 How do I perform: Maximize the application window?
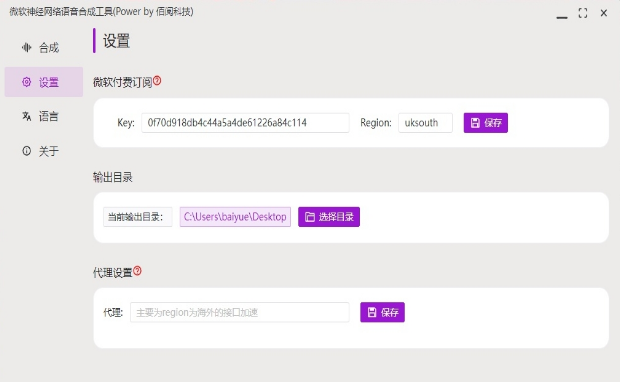[x=583, y=13]
